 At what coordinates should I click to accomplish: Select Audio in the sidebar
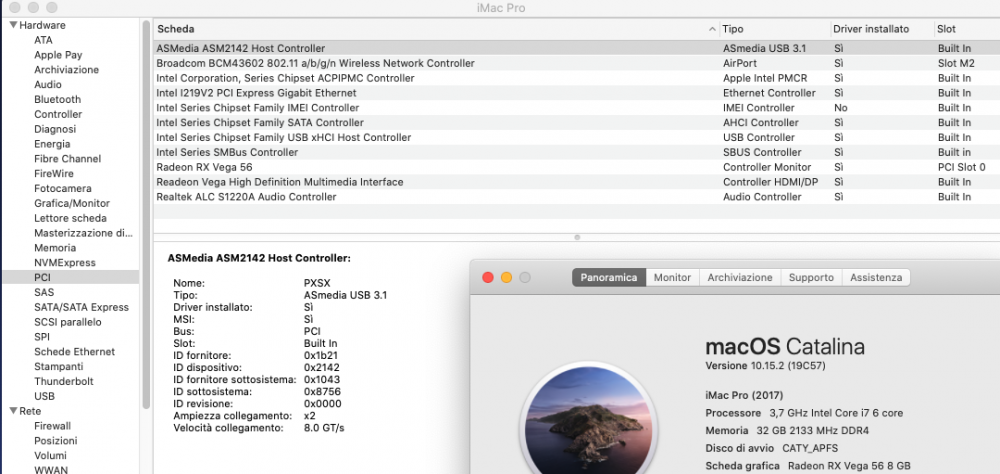[x=48, y=85]
